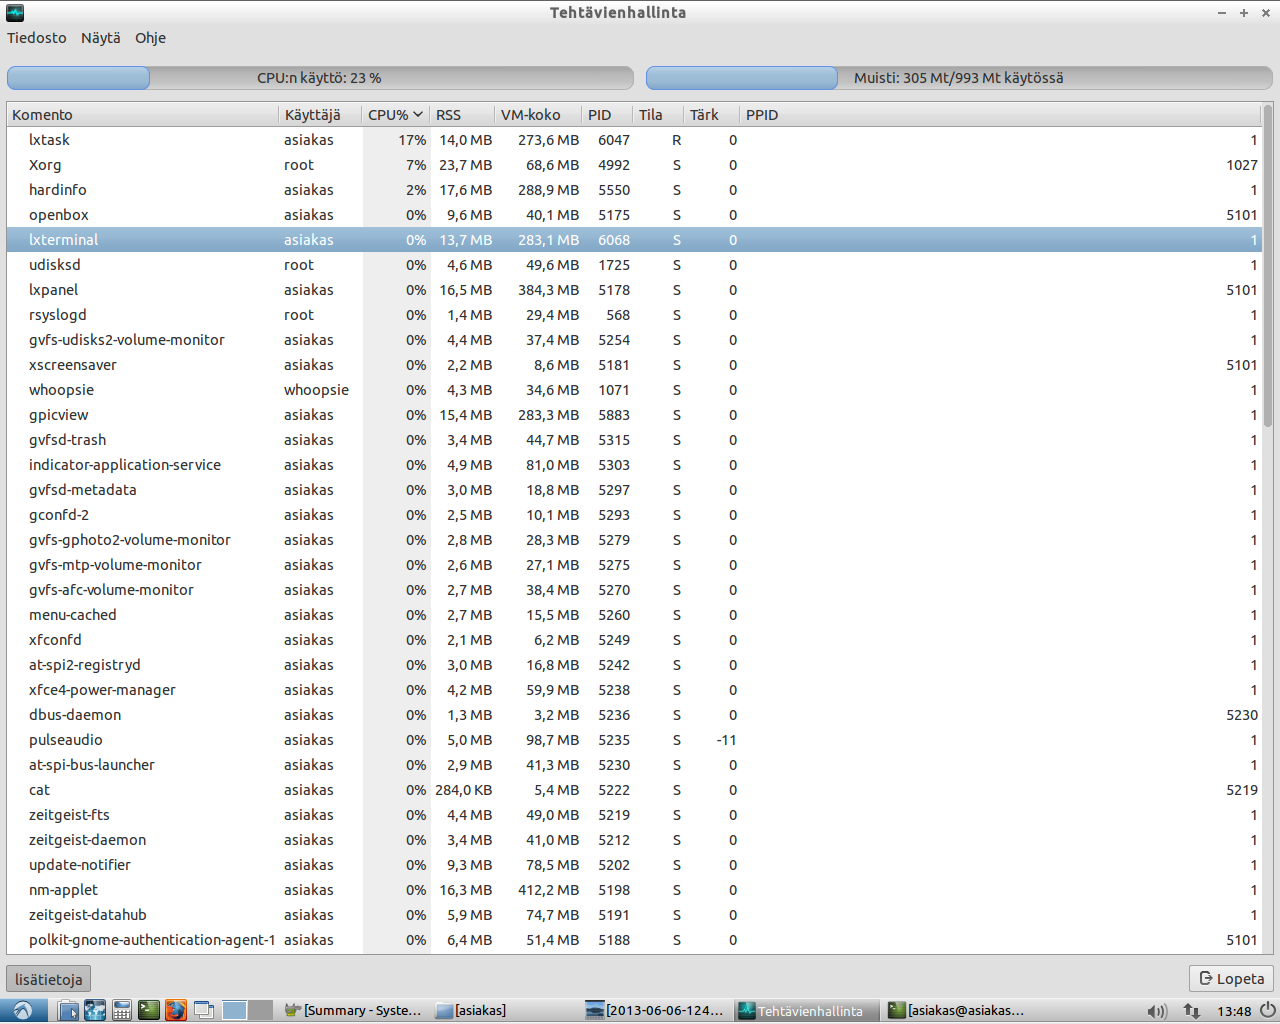Select the menu-cached process row
Screen dimensions: 1280x1024
pyautogui.click(x=634, y=615)
